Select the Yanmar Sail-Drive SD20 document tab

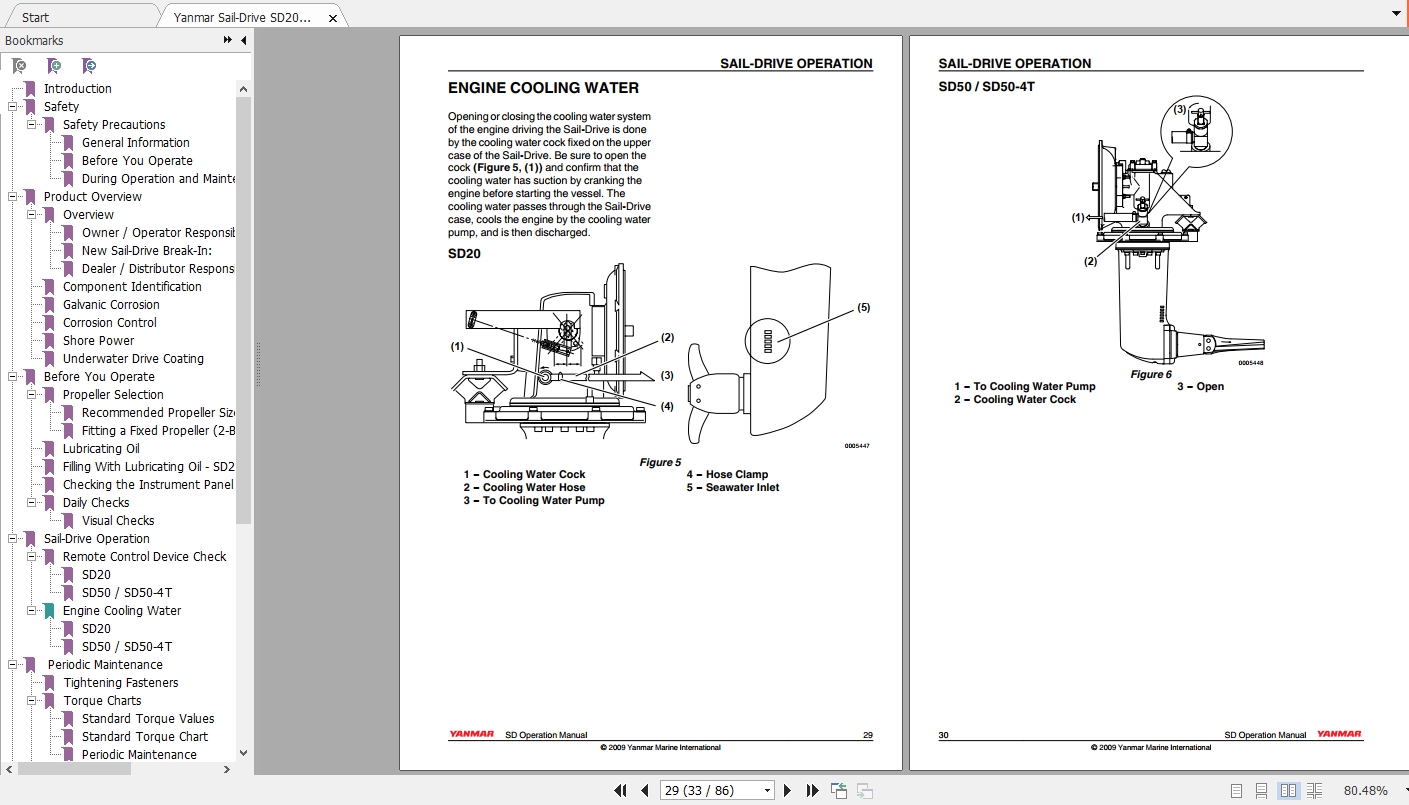pos(245,16)
